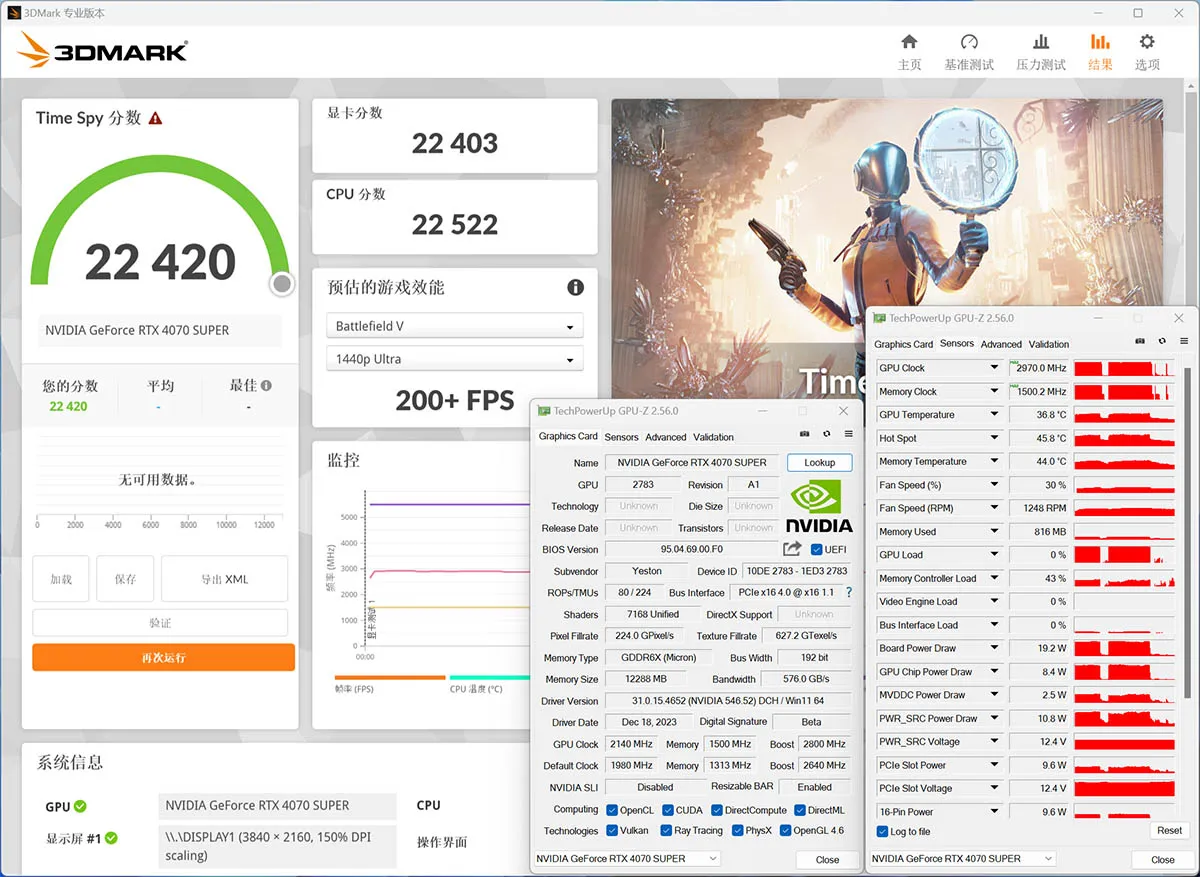
Task: Open hamburger menu in GPU-Z Sensors window
Action: pos(1184,341)
